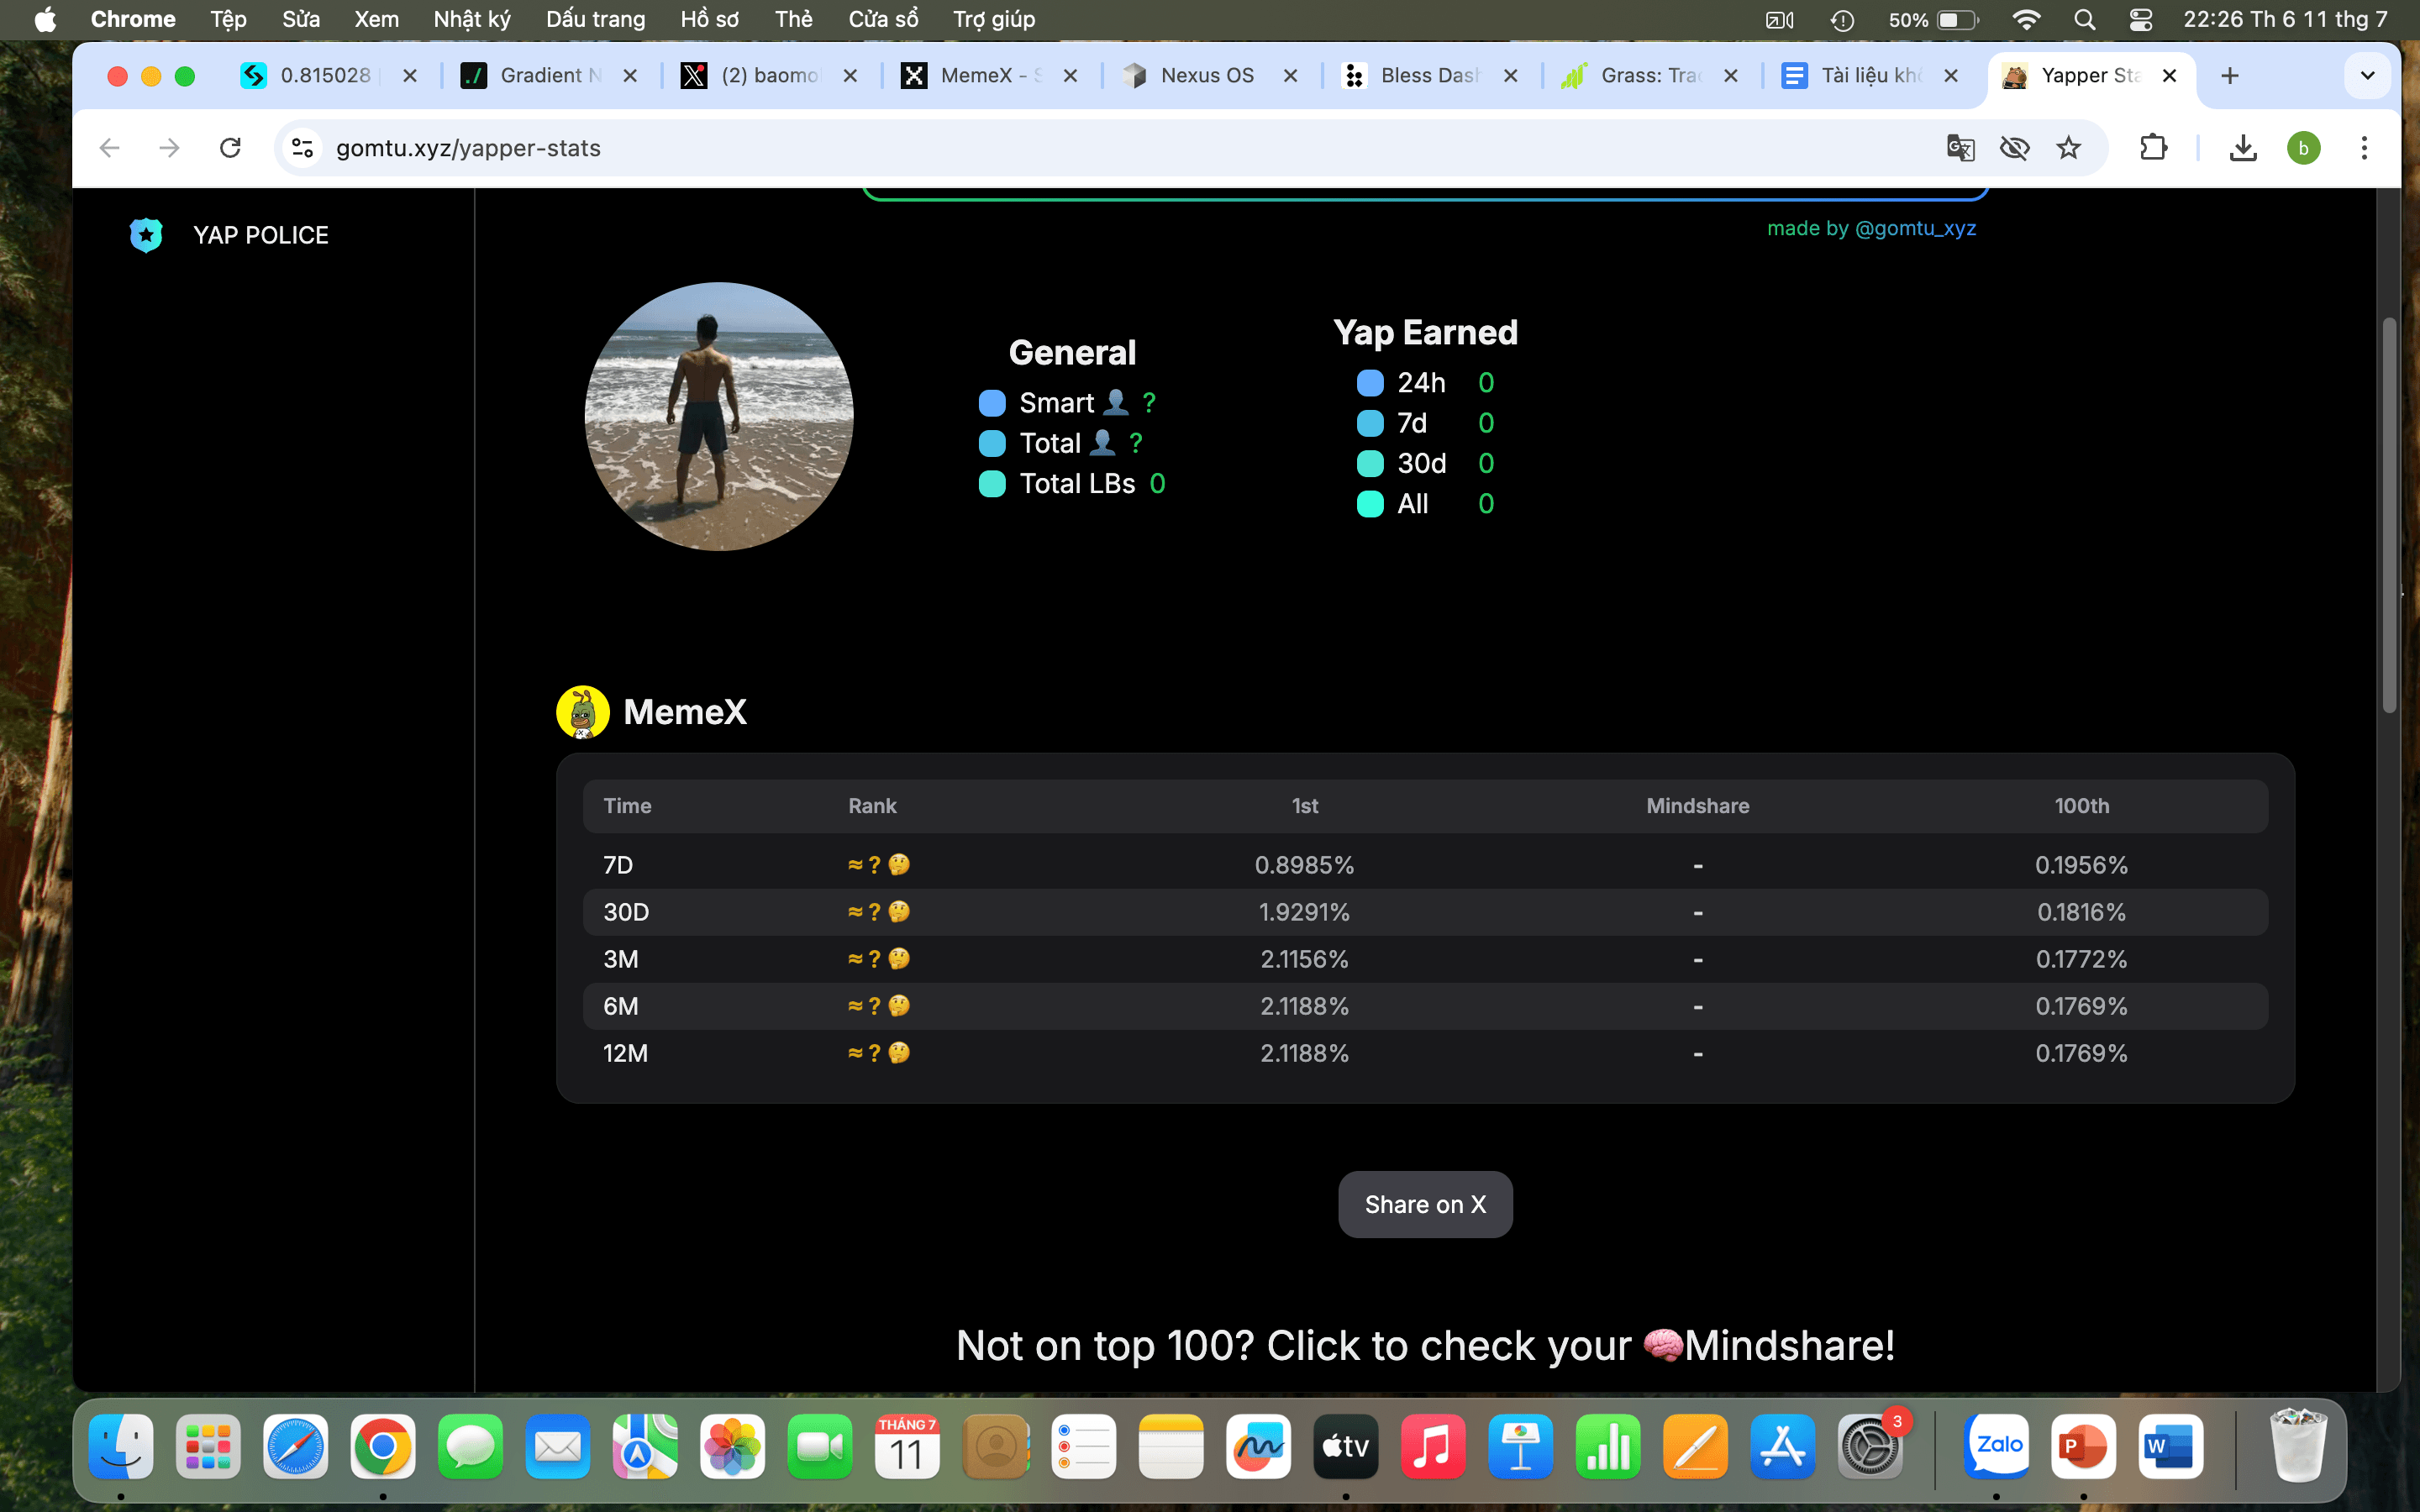The height and width of the screenshot is (1512, 2420).
Task: Expand the tab search dropdown chevron
Action: pyautogui.click(x=2367, y=76)
